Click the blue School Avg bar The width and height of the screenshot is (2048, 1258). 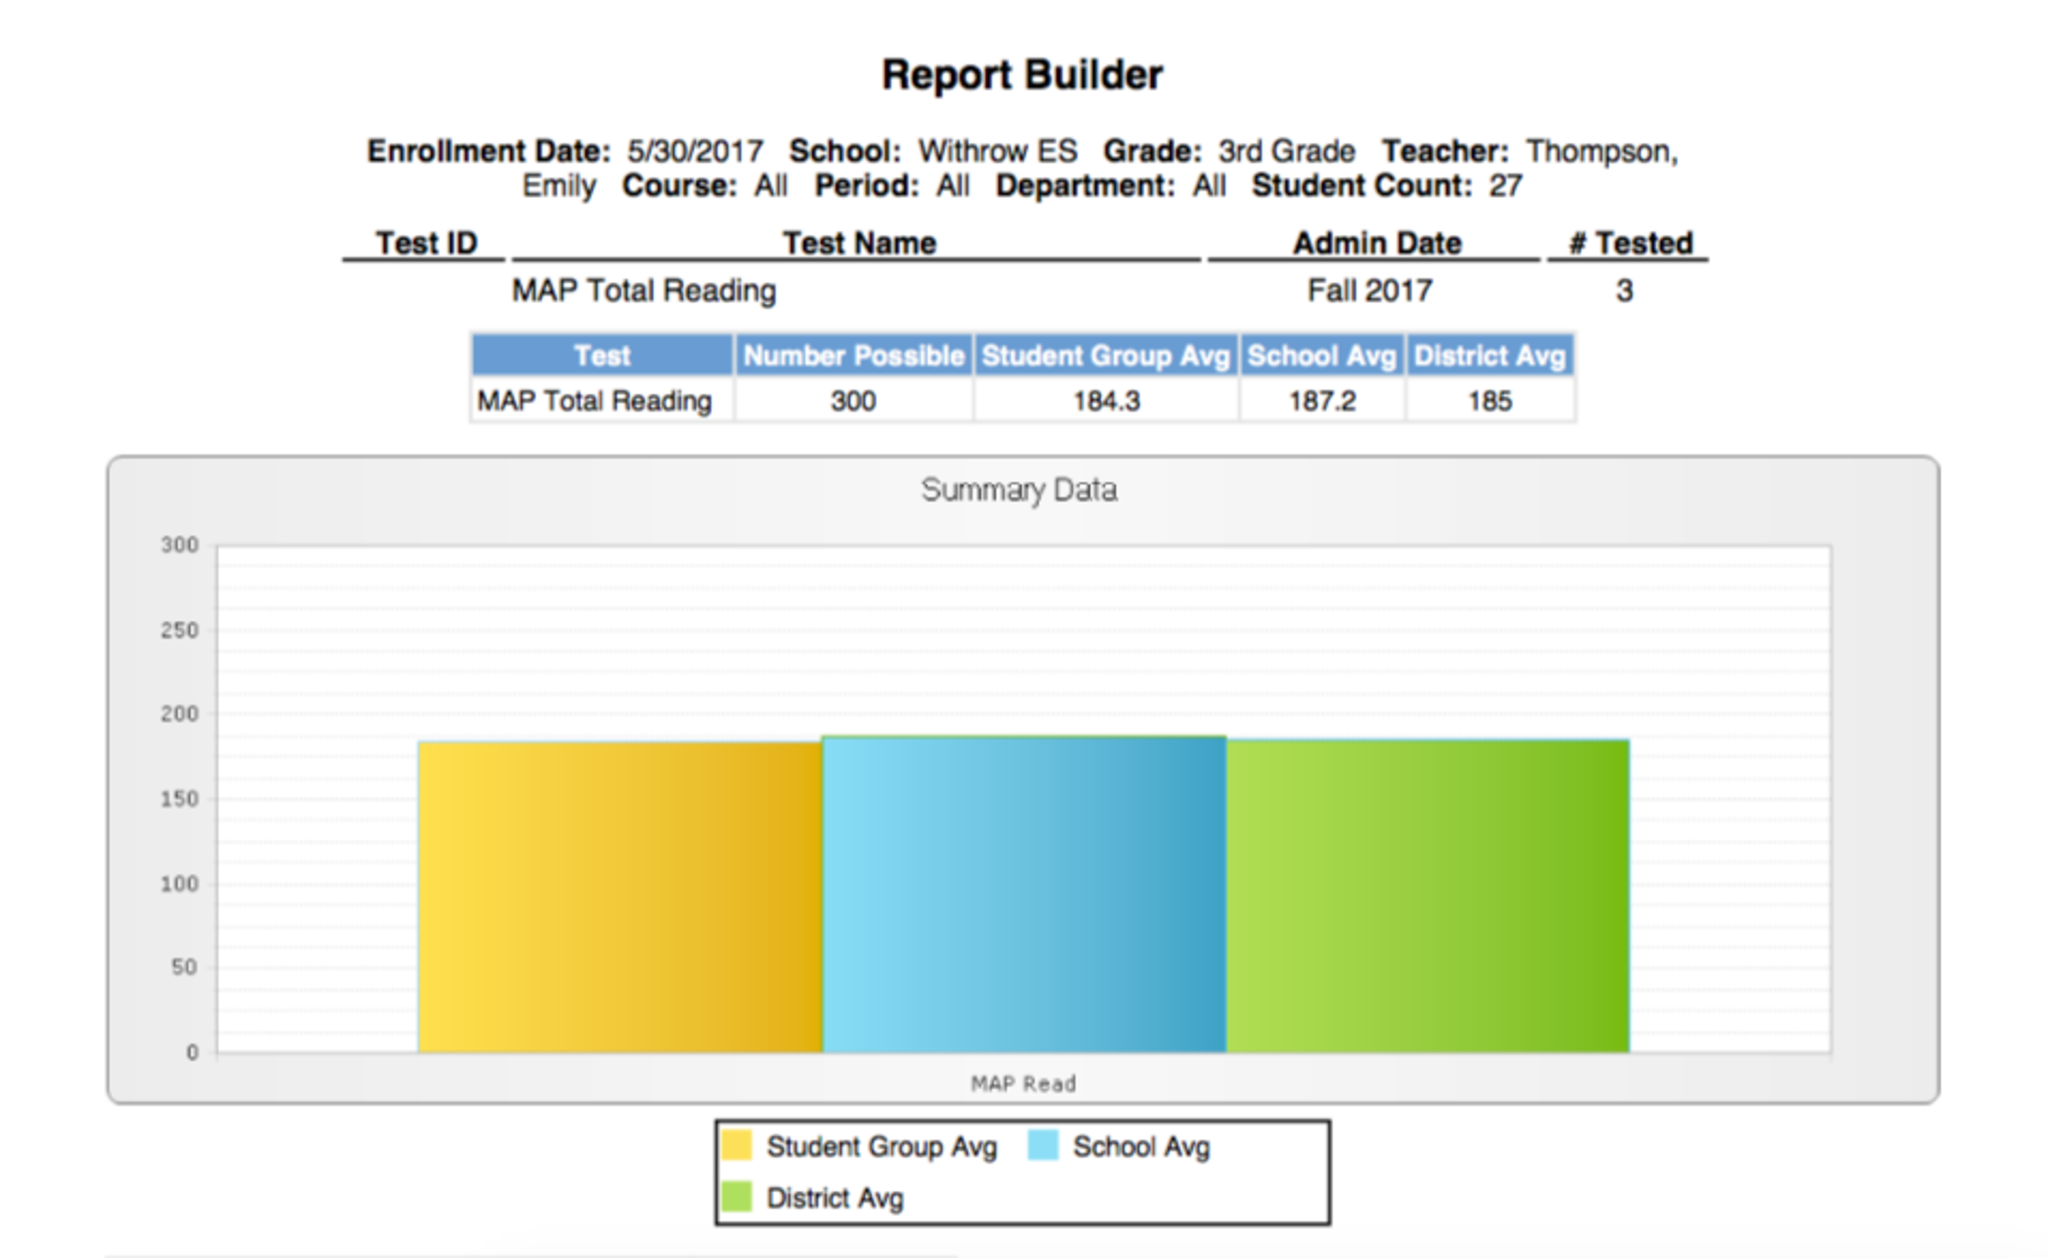[1024, 893]
